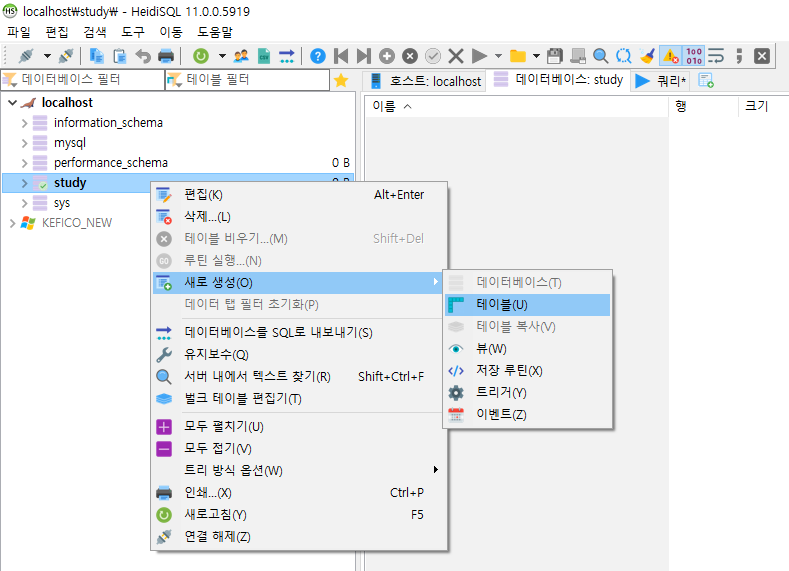Sort by the 이름 column header
The height and width of the screenshot is (571, 789).
pyautogui.click(x=517, y=106)
